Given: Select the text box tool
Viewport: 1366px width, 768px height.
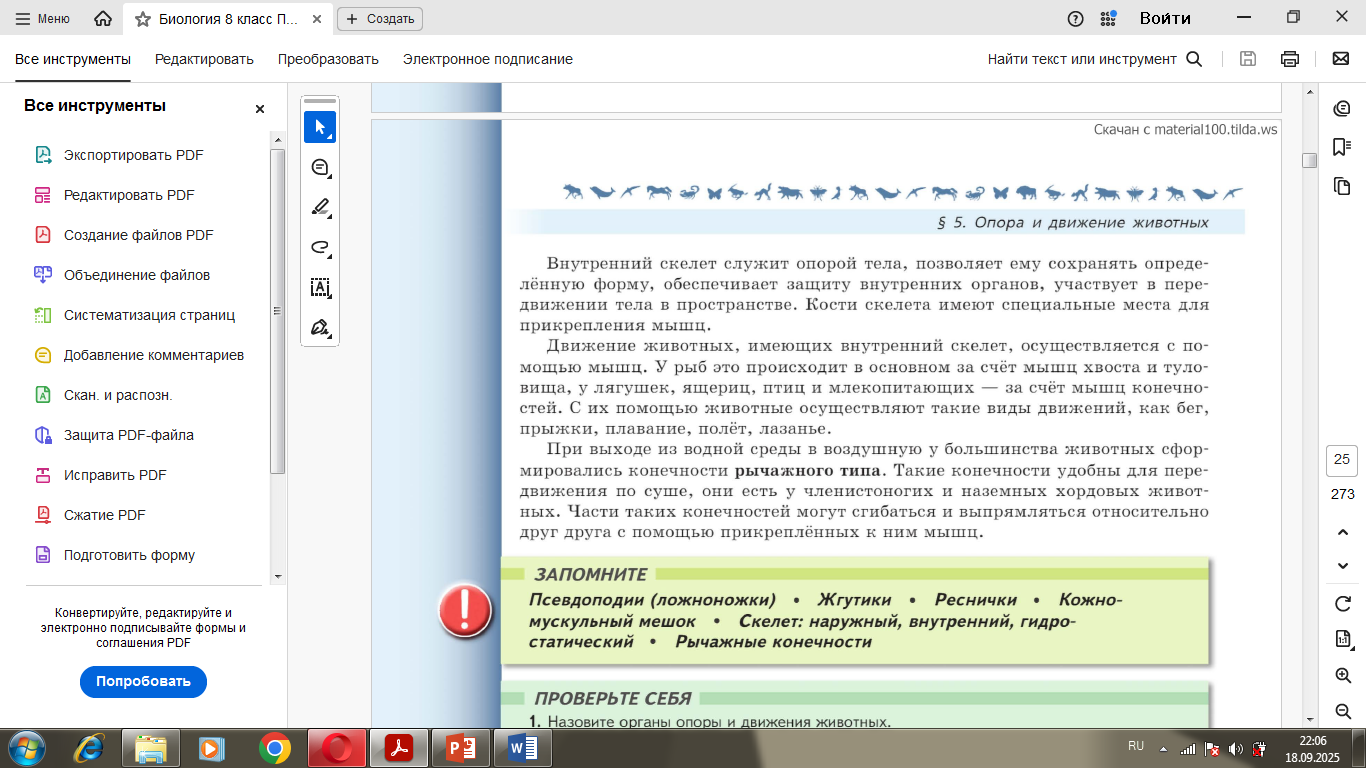Looking at the screenshot, I should pos(319,288).
